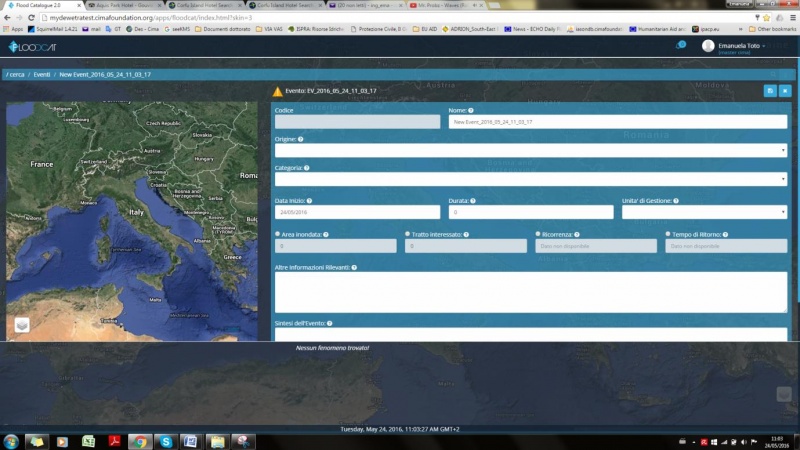Open the Other bookmarks folder
Image resolution: width=800 pixels, height=450 pixels.
772,29
